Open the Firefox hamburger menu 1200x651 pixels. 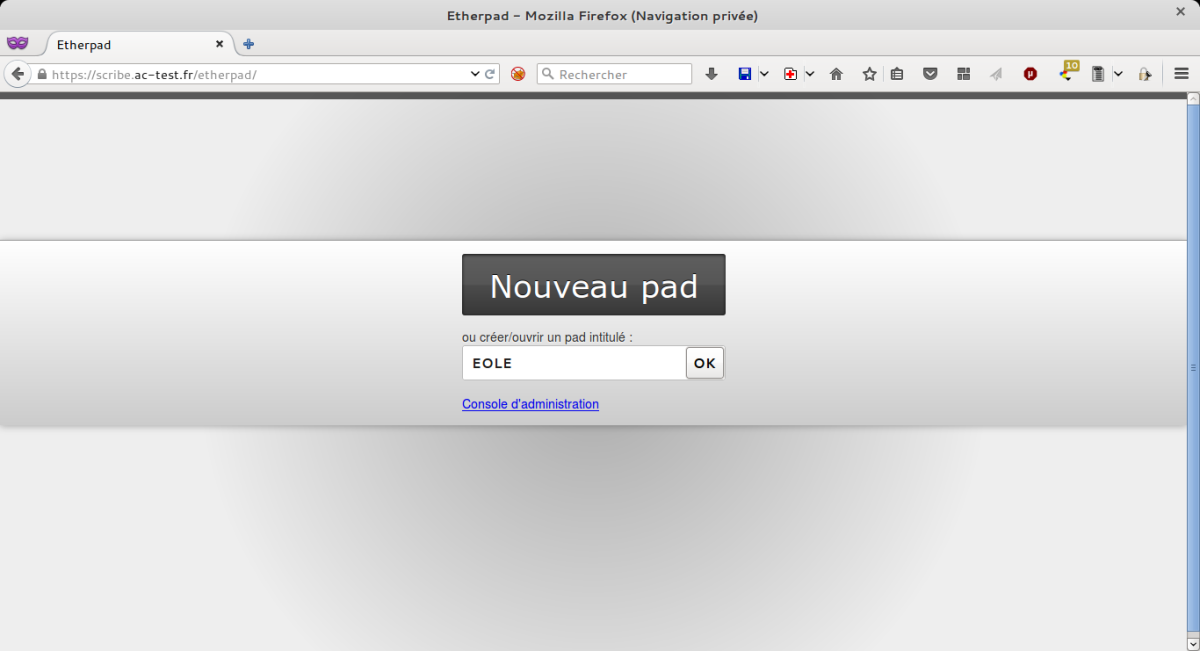[1181, 74]
